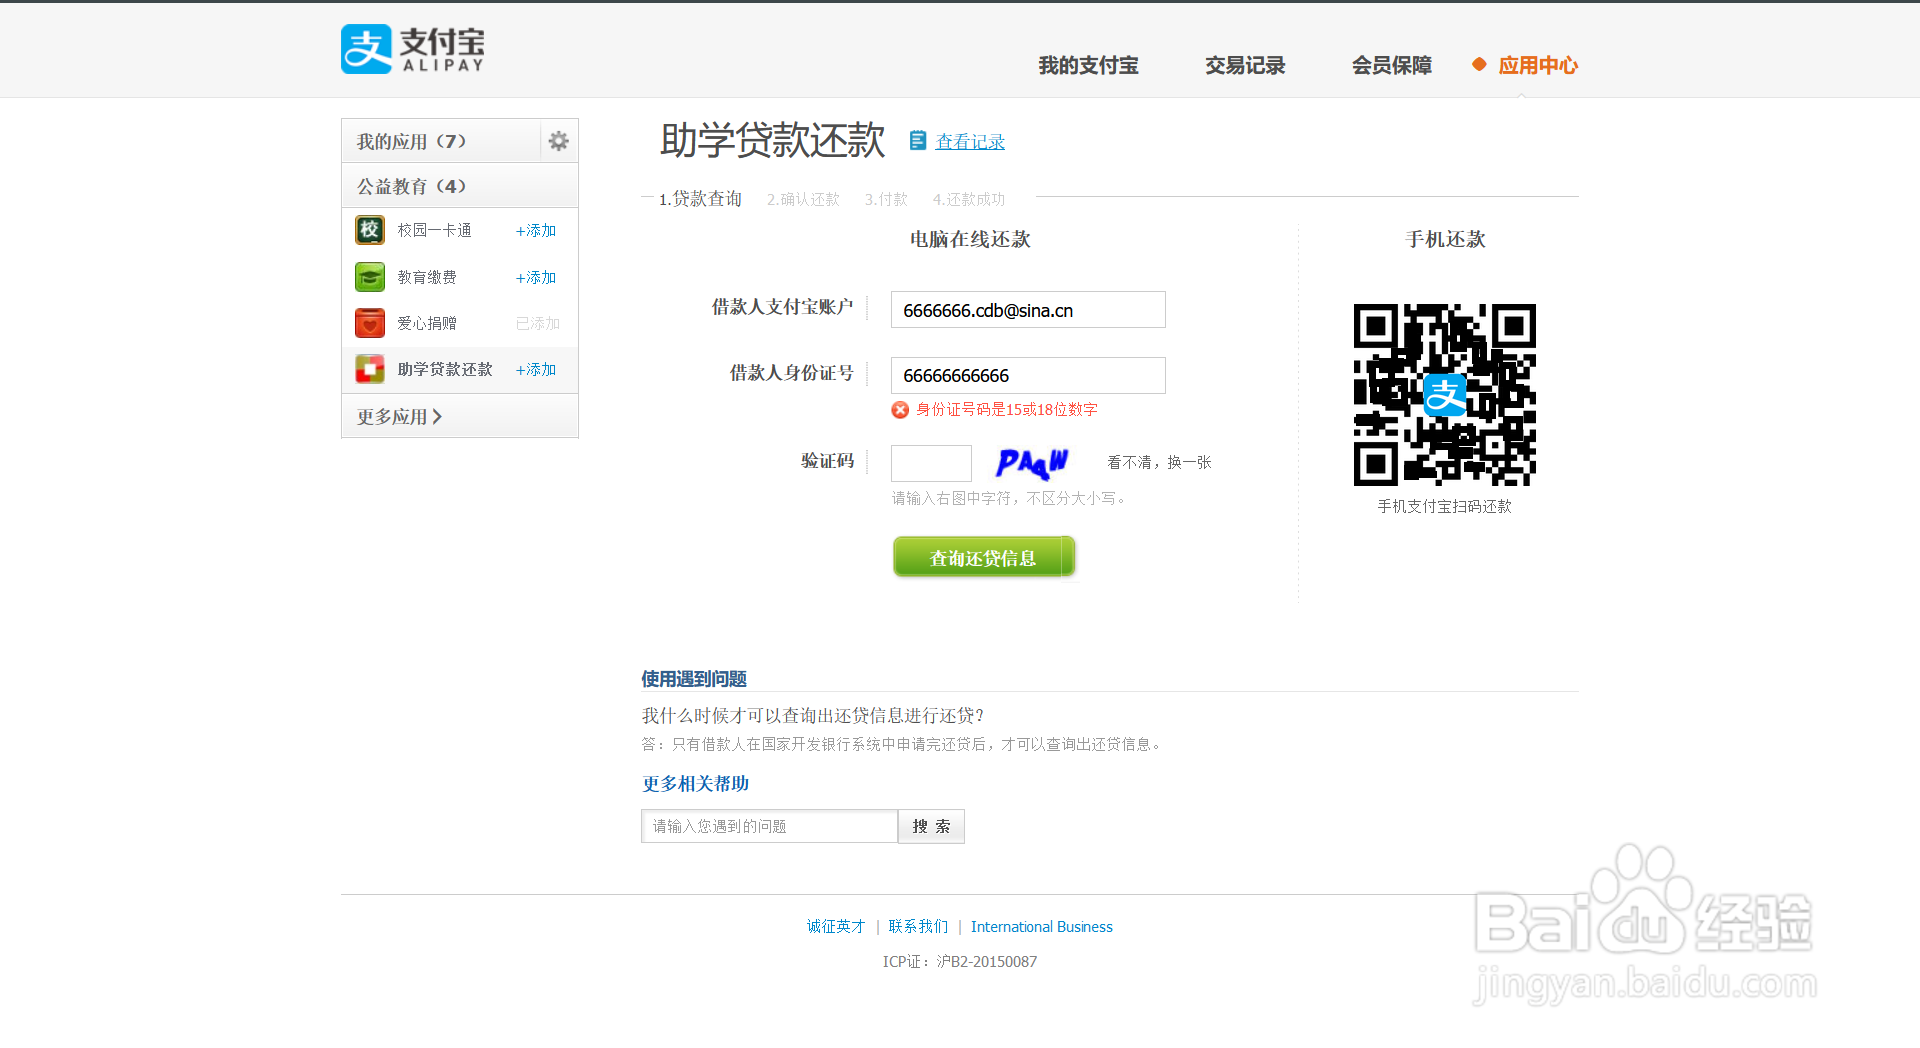Click the 搜 索 button
1920x1048 pixels.
(931, 826)
